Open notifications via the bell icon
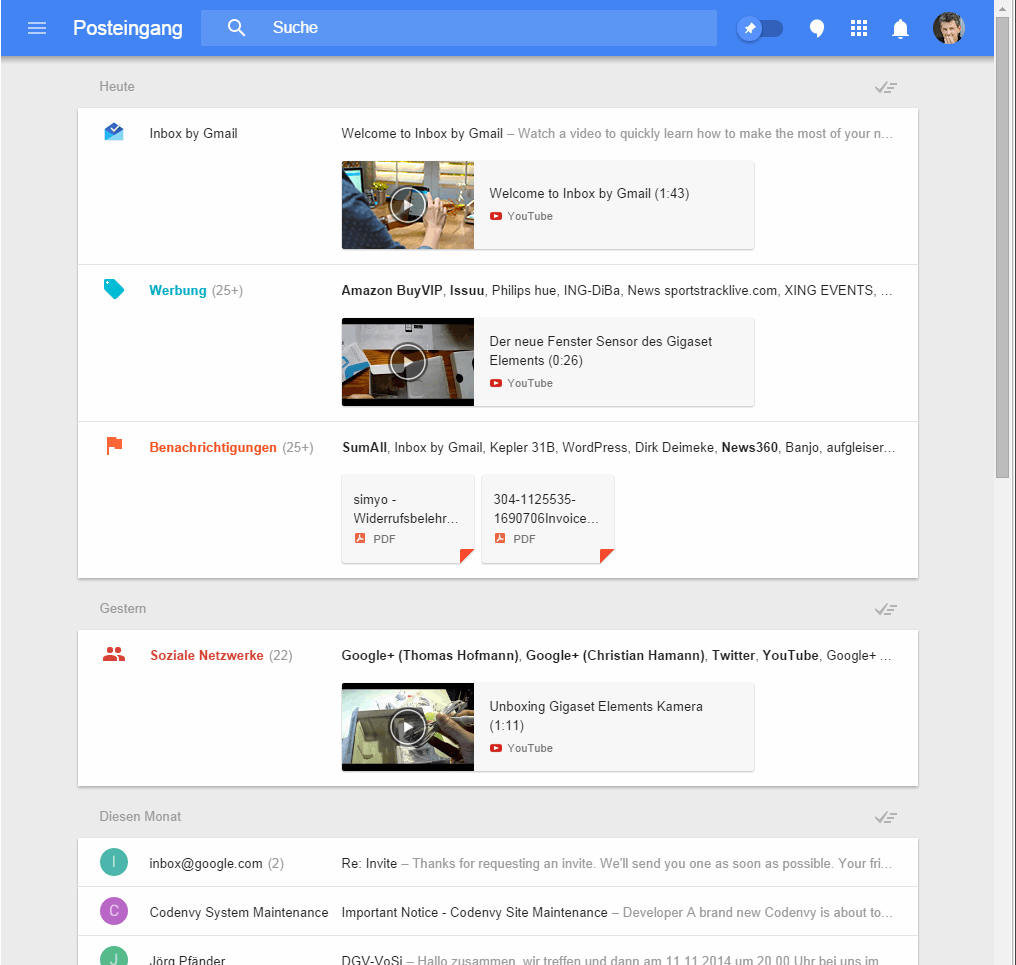 [900, 28]
